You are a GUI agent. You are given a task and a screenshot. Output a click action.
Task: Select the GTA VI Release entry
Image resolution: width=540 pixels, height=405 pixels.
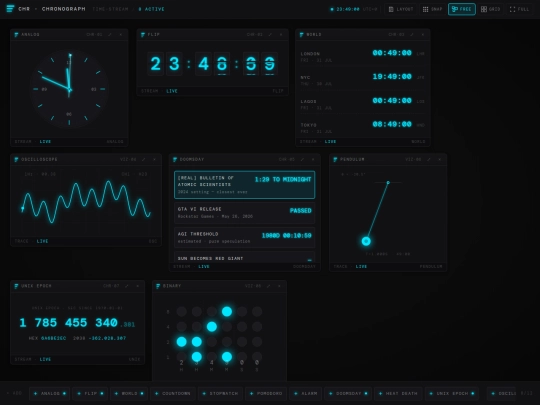[245, 212]
